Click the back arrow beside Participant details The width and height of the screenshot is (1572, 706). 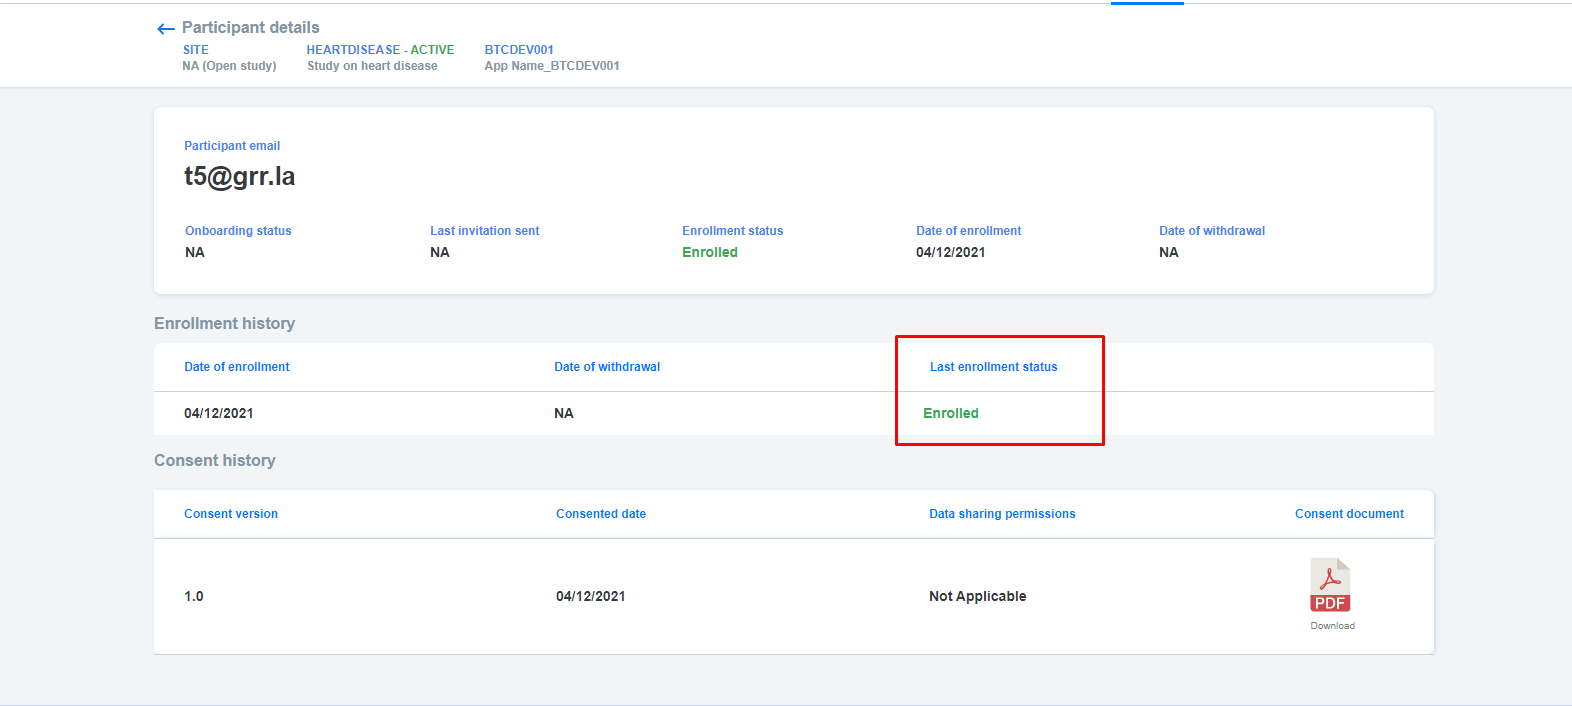[x=166, y=29]
